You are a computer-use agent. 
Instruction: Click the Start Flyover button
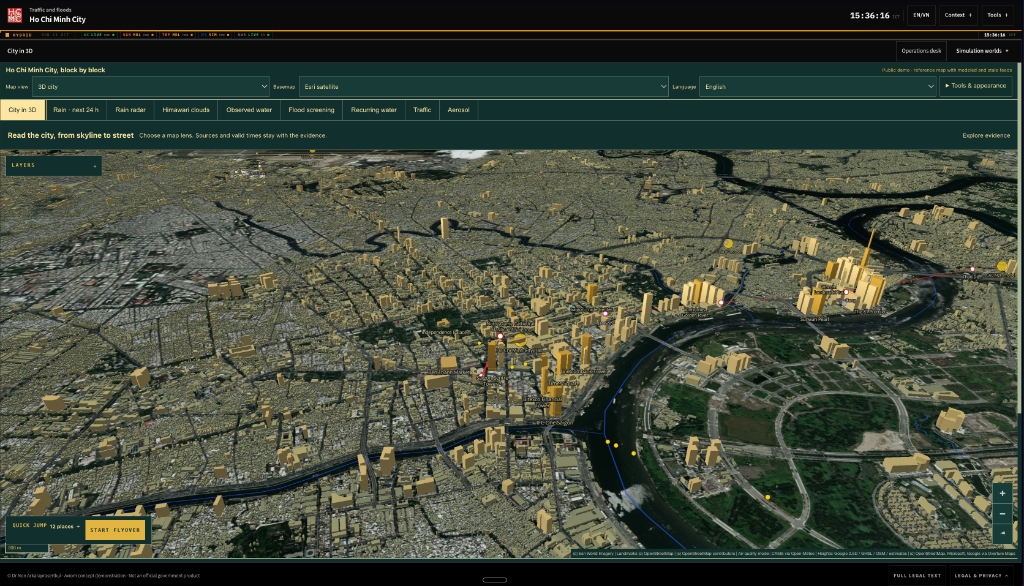[x=115, y=530]
